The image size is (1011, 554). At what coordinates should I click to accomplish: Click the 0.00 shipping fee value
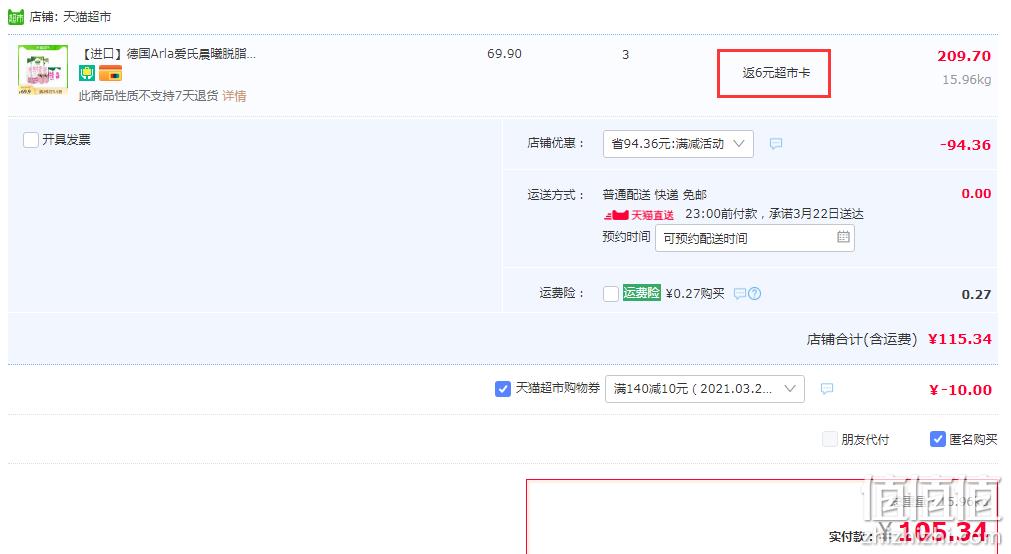coord(976,193)
